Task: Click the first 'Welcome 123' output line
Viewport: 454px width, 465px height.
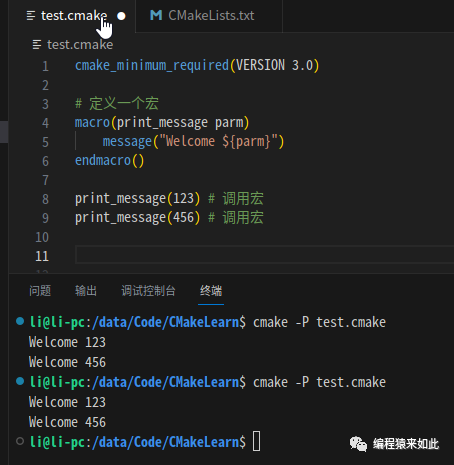Action: [x=67, y=342]
